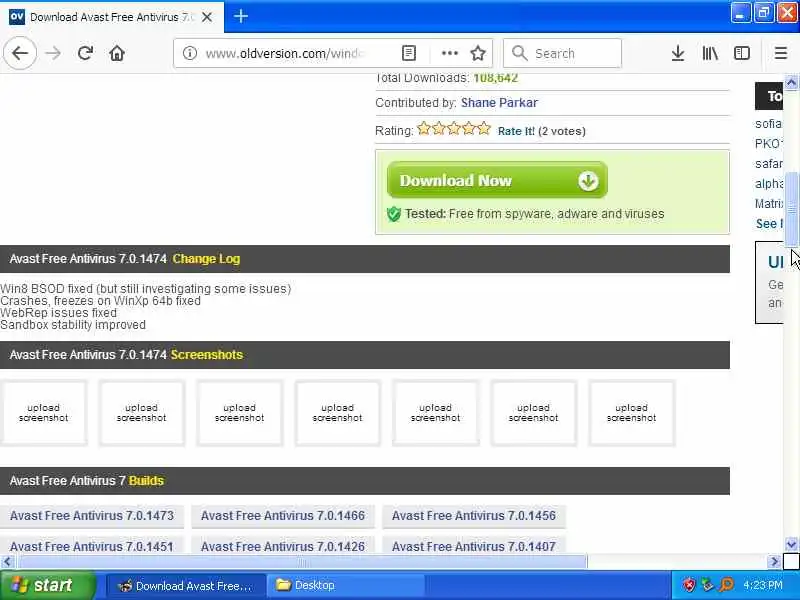Open the Firefox hamburger menu

tap(781, 53)
